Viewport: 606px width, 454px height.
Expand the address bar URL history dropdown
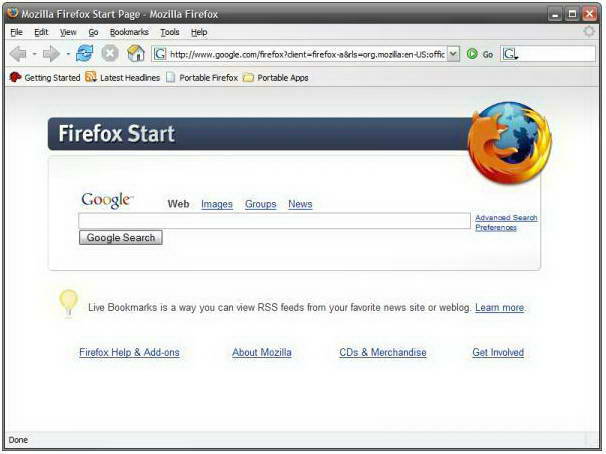[x=453, y=54]
